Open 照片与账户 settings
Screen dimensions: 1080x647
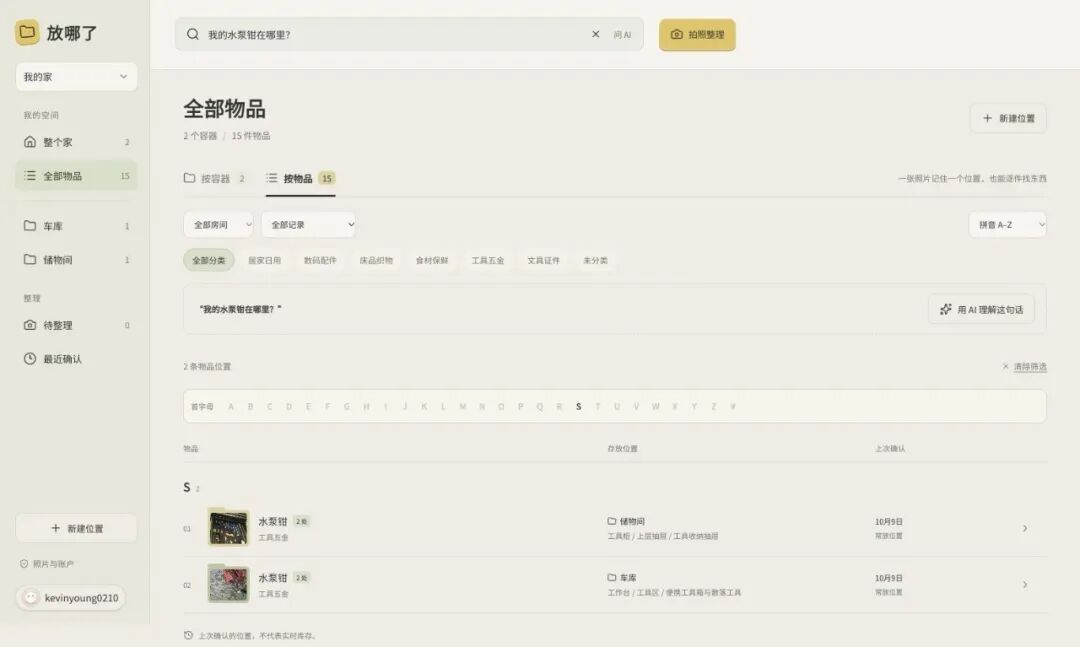point(47,564)
